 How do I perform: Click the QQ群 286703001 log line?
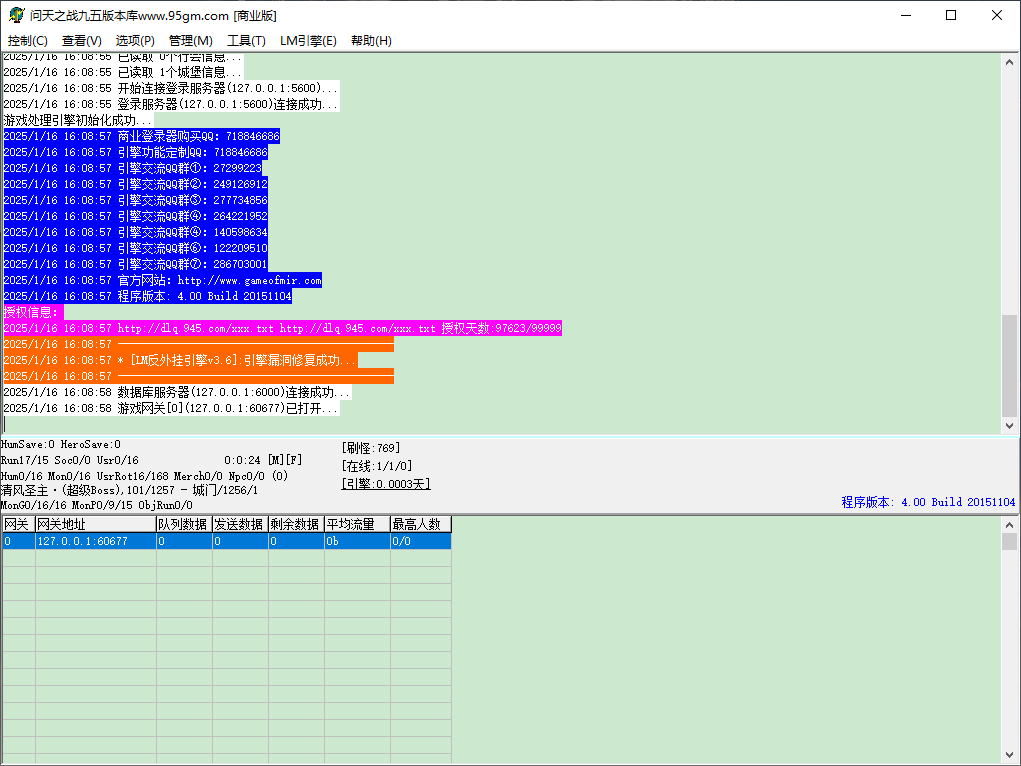pyautogui.click(x=135, y=264)
